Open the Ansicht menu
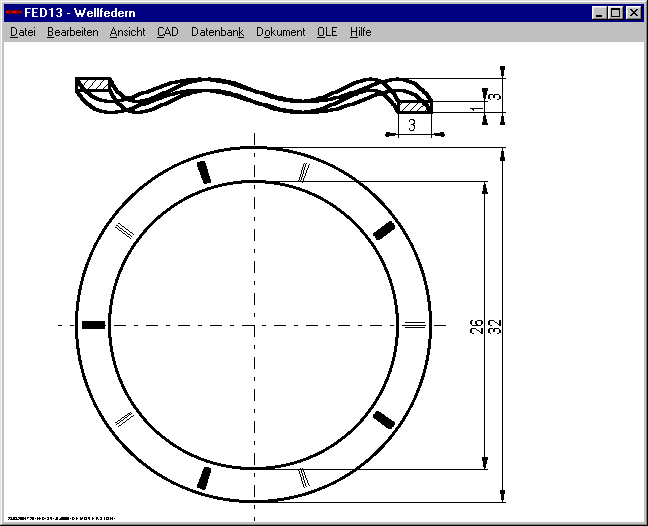Screen dimensions: 648x526 click(127, 32)
